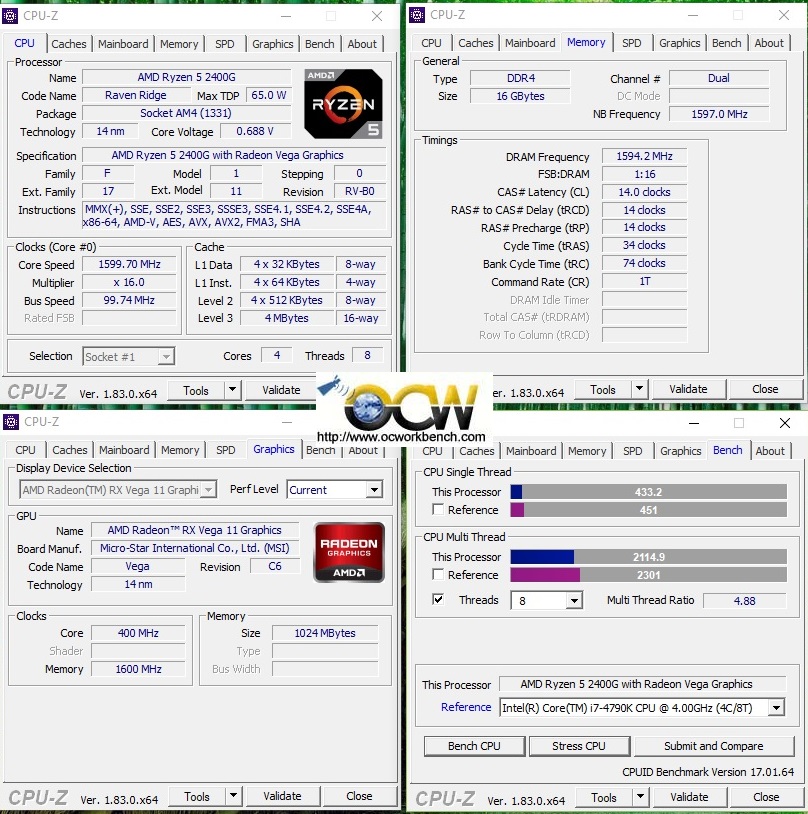Screen dimensions: 808x814
Task: Click Close button in the Graphics window
Action: (359, 796)
